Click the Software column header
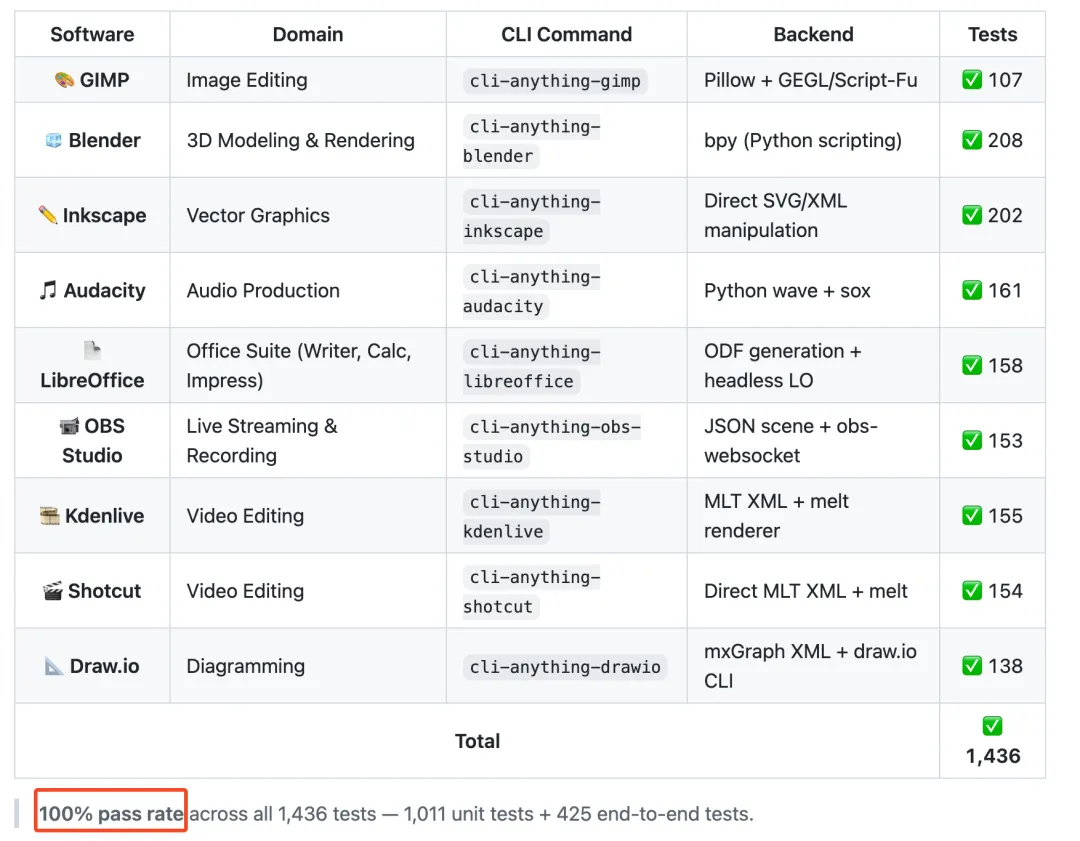The width and height of the screenshot is (1080, 841). [92, 34]
